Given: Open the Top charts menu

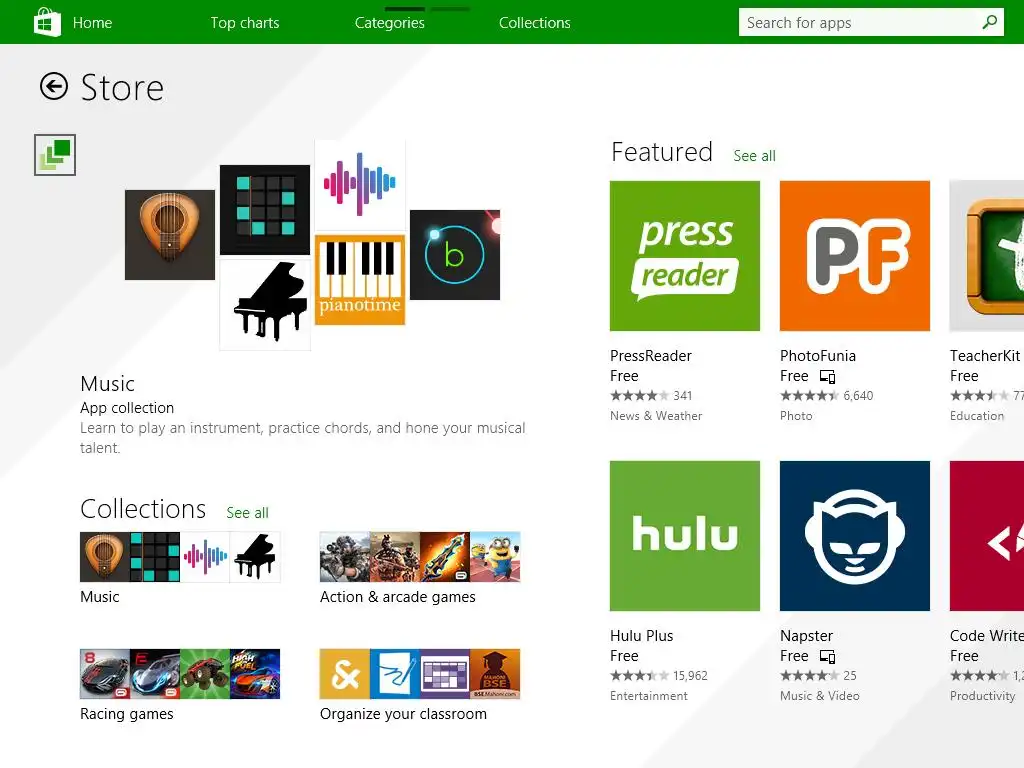Looking at the screenshot, I should pyautogui.click(x=245, y=23).
